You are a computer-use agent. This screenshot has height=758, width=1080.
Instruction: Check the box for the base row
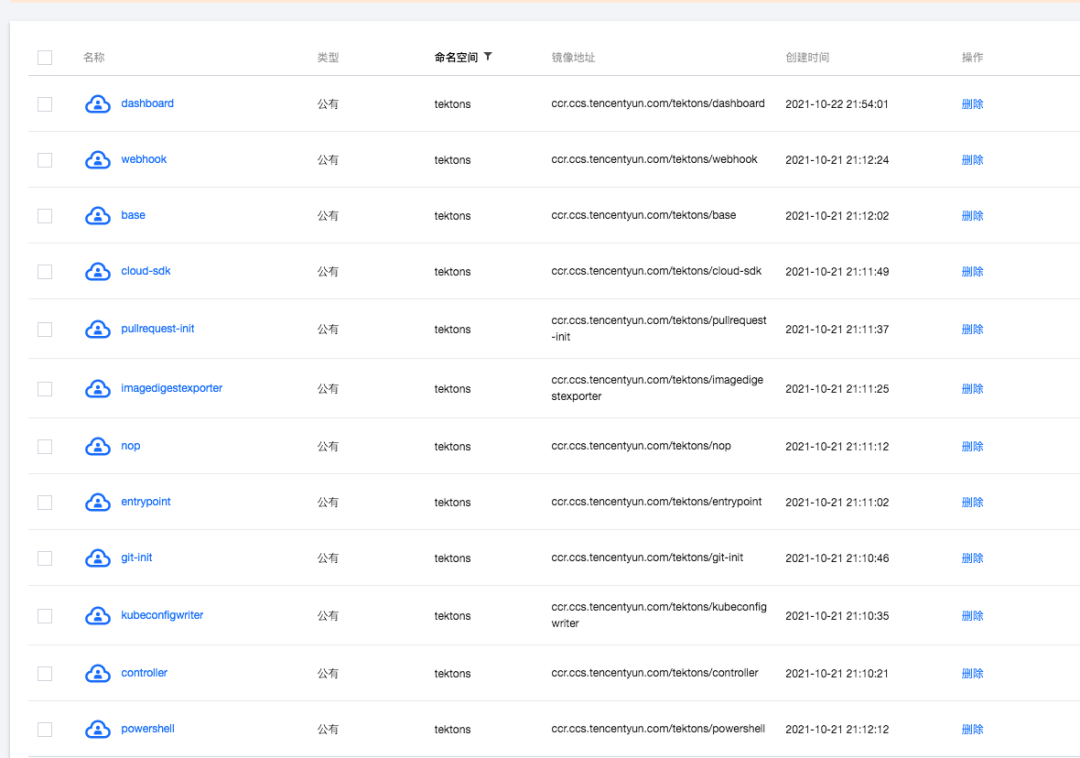point(45,215)
